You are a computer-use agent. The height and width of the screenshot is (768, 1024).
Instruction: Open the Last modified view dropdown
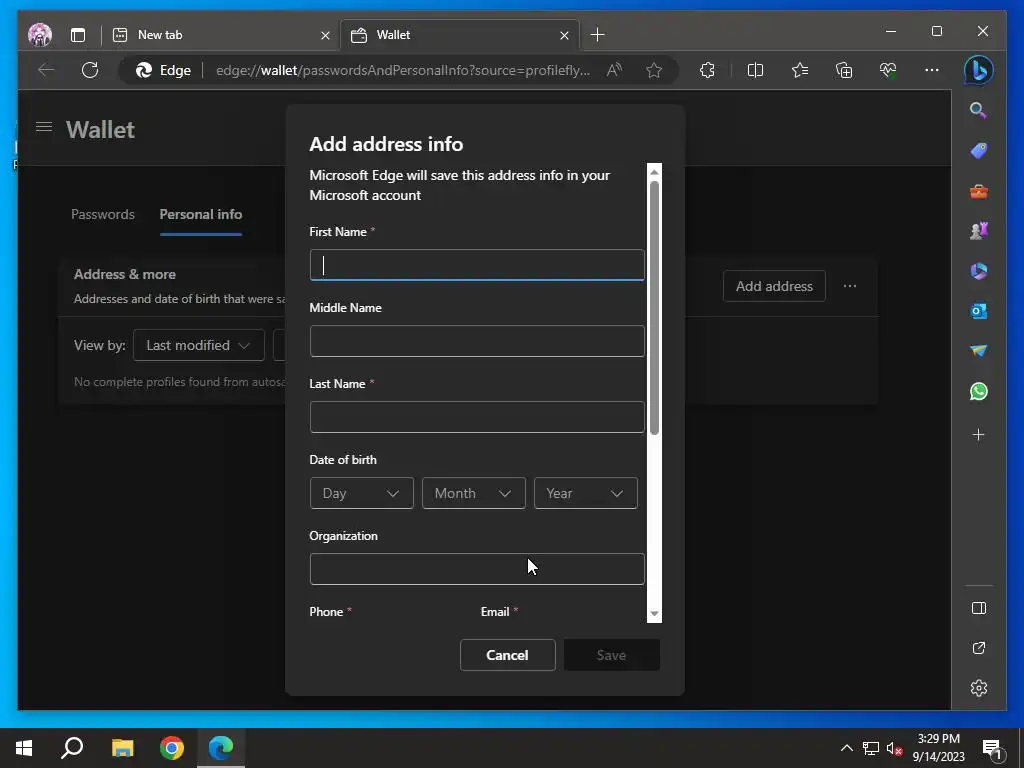pyautogui.click(x=199, y=345)
